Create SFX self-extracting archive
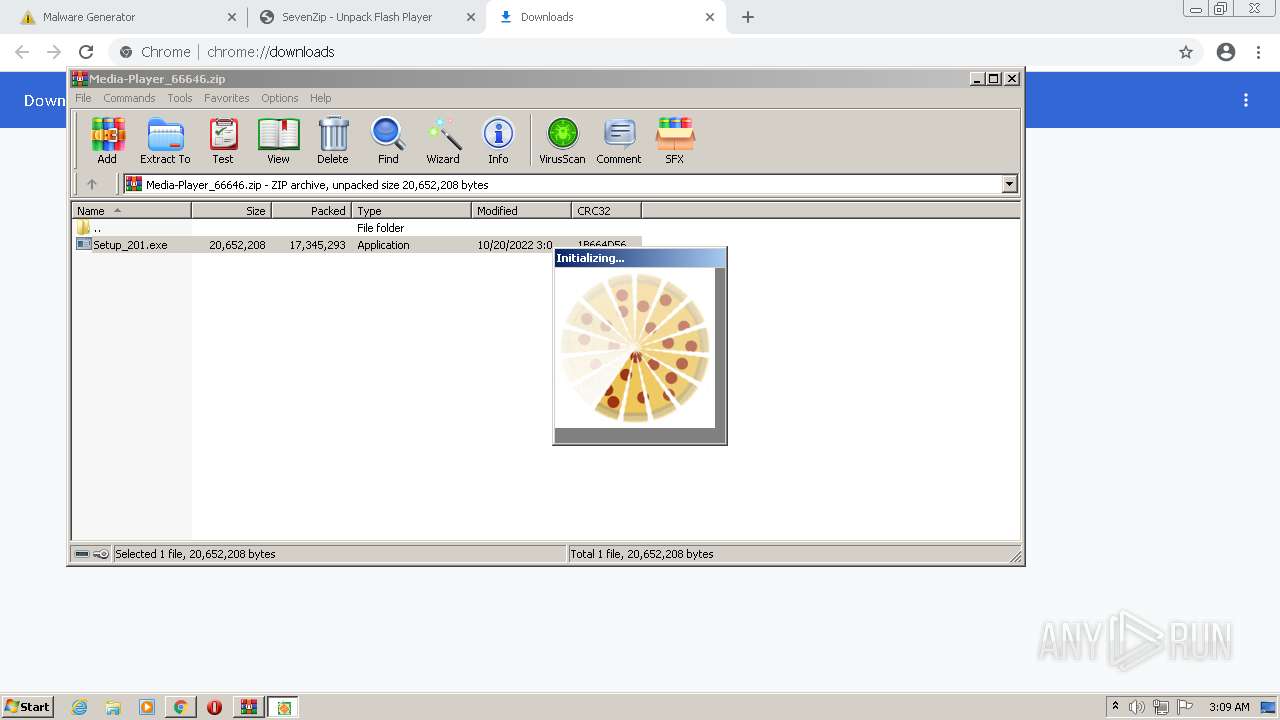The width and height of the screenshot is (1280, 720). click(675, 140)
